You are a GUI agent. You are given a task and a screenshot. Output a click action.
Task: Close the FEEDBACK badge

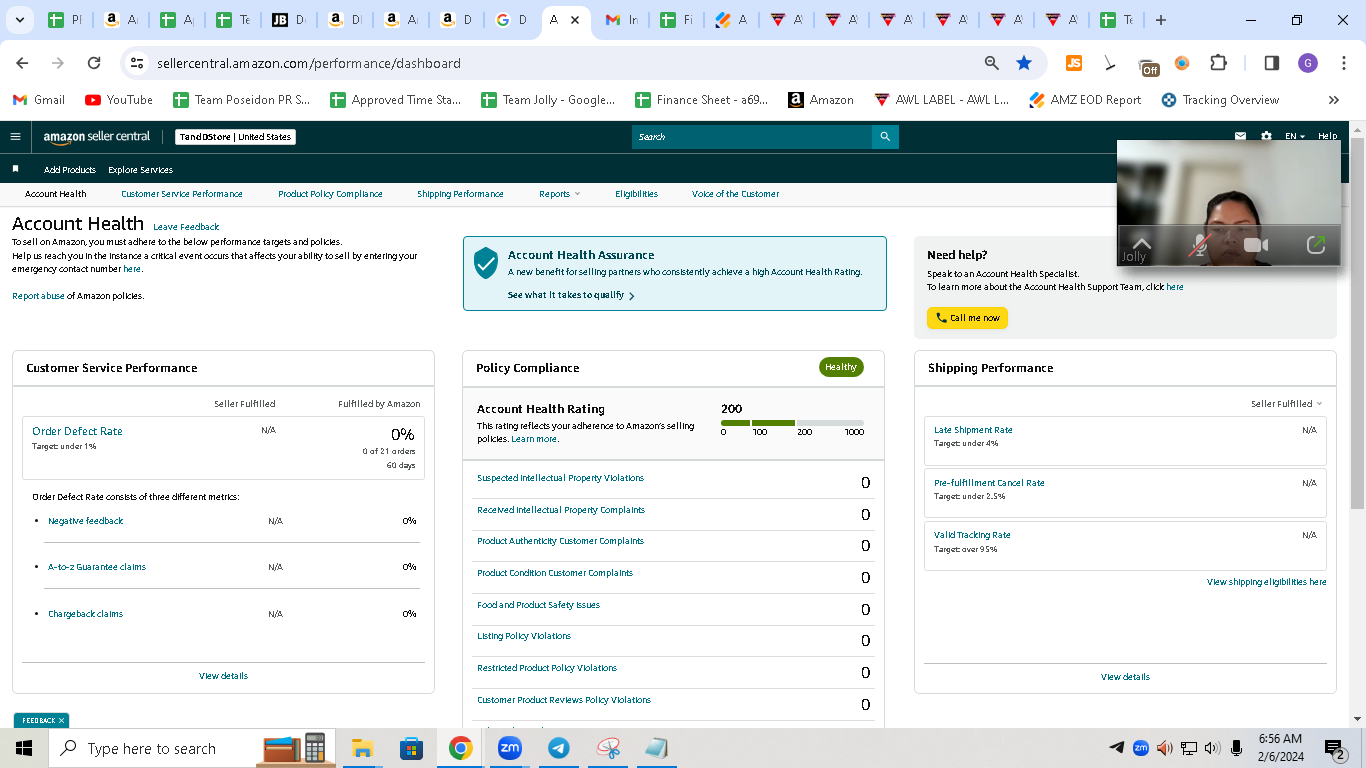61,720
